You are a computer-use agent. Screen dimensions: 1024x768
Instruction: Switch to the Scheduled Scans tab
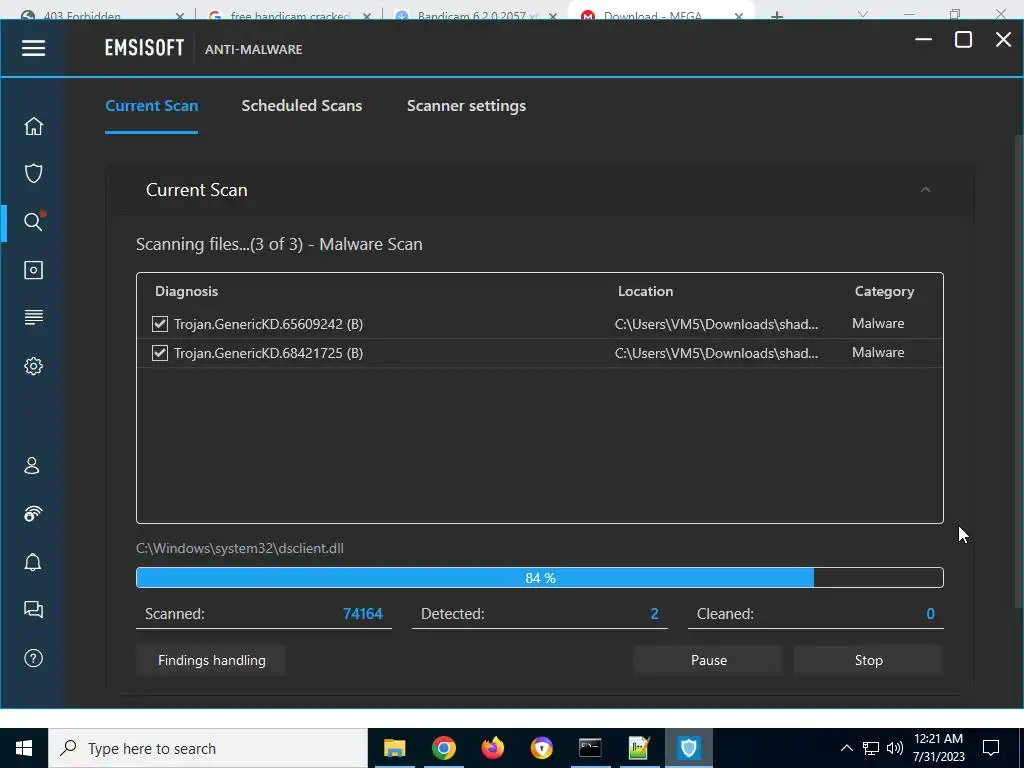(302, 106)
